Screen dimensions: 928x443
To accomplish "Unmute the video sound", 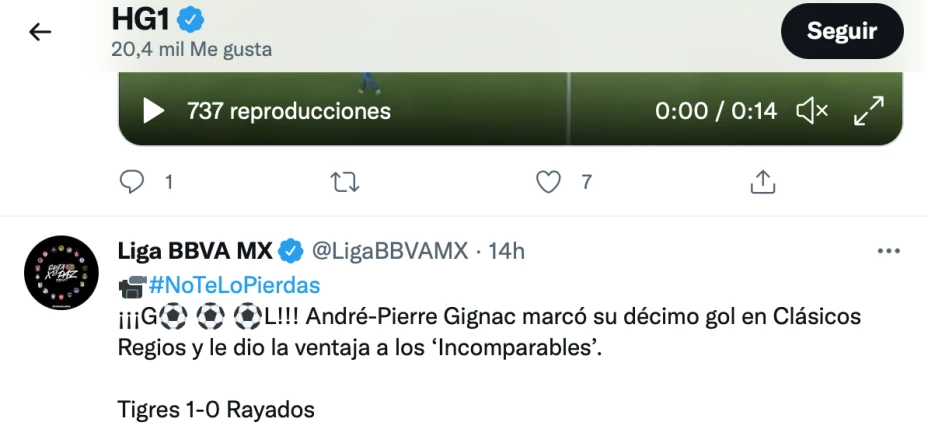I will [x=811, y=110].
